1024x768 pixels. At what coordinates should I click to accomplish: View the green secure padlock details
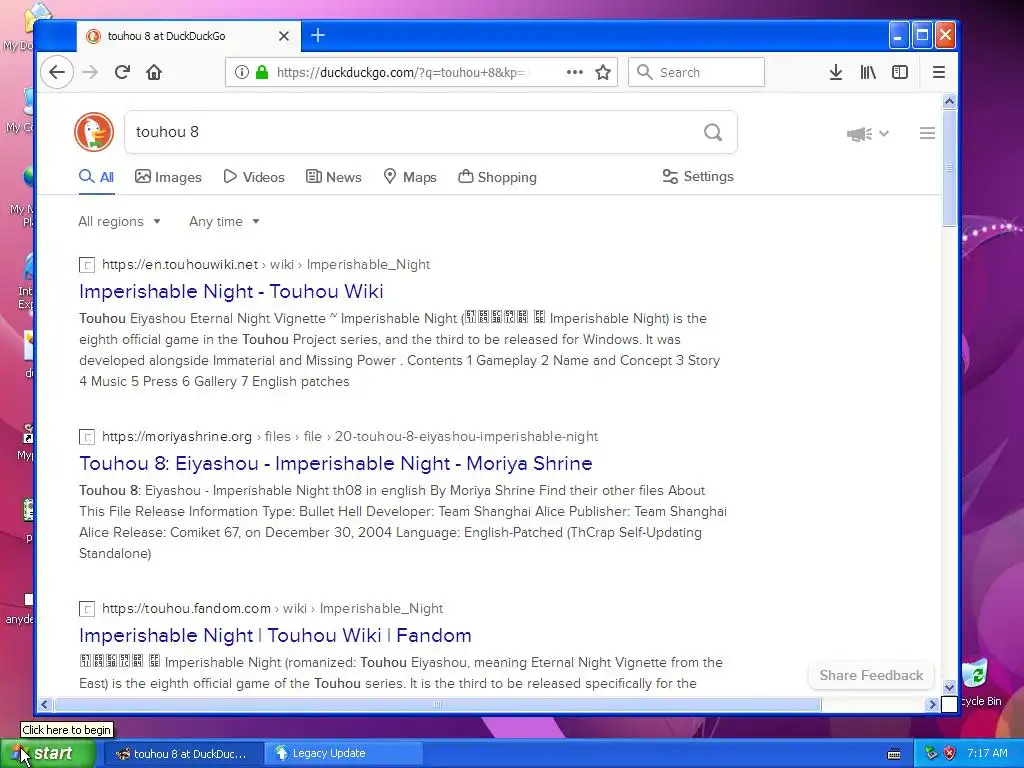[x=262, y=72]
